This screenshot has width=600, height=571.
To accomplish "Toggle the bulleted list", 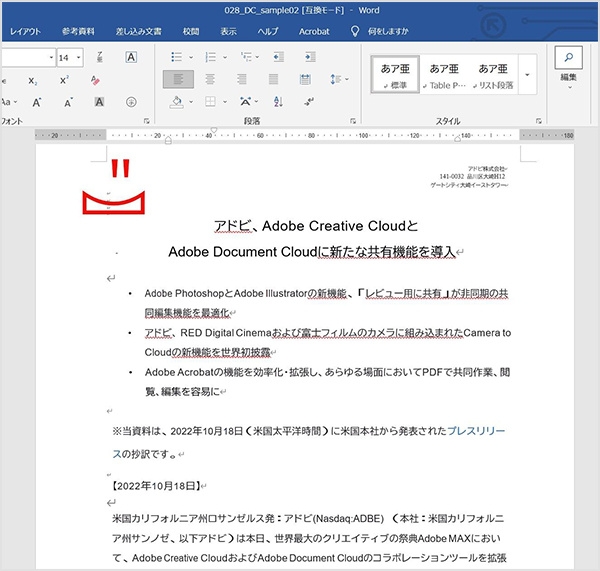I will (x=176, y=57).
